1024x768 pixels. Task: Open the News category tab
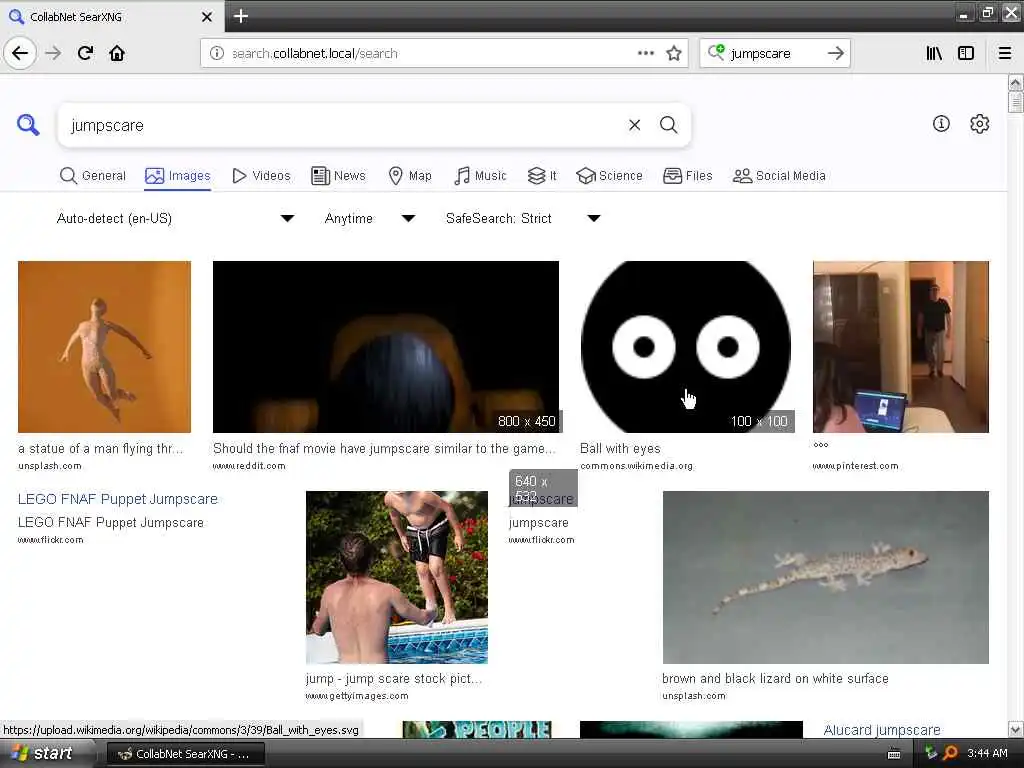(x=338, y=176)
